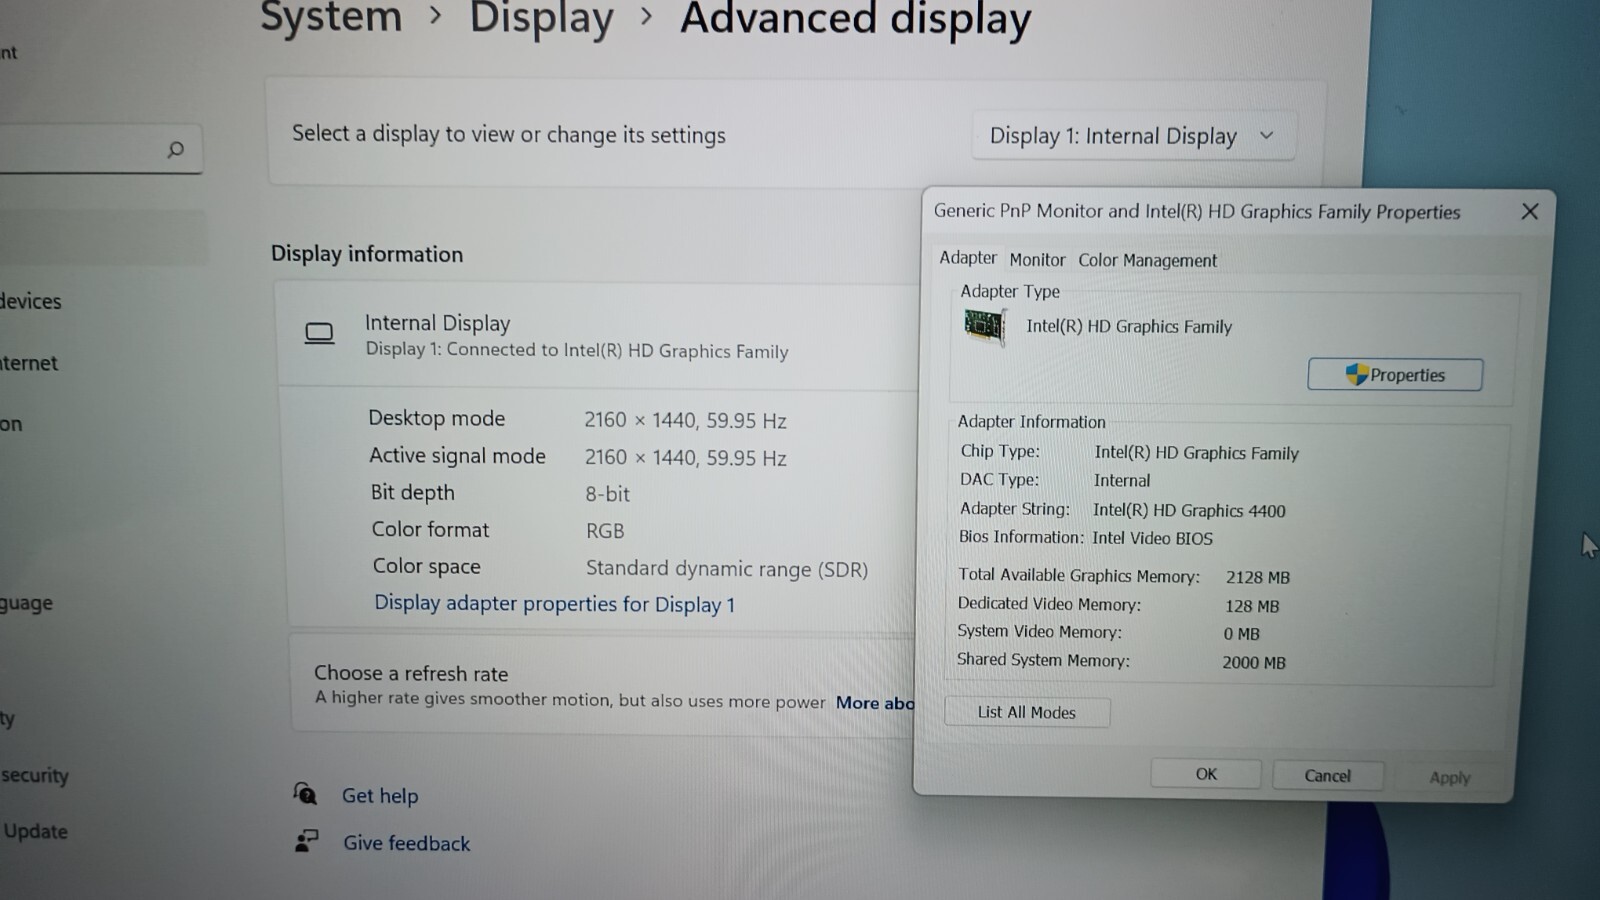The width and height of the screenshot is (1600, 900).
Task: Select the Update item in Settings sidebar
Action: click(35, 831)
